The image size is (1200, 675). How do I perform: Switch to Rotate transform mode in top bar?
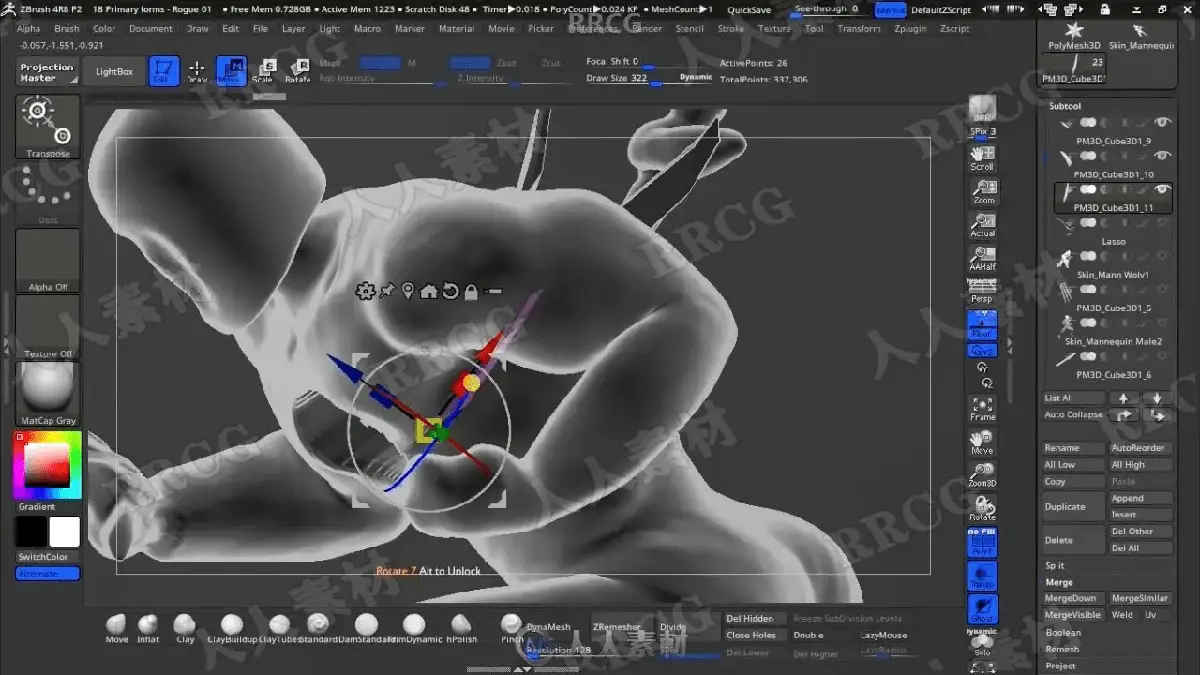[x=297, y=70]
